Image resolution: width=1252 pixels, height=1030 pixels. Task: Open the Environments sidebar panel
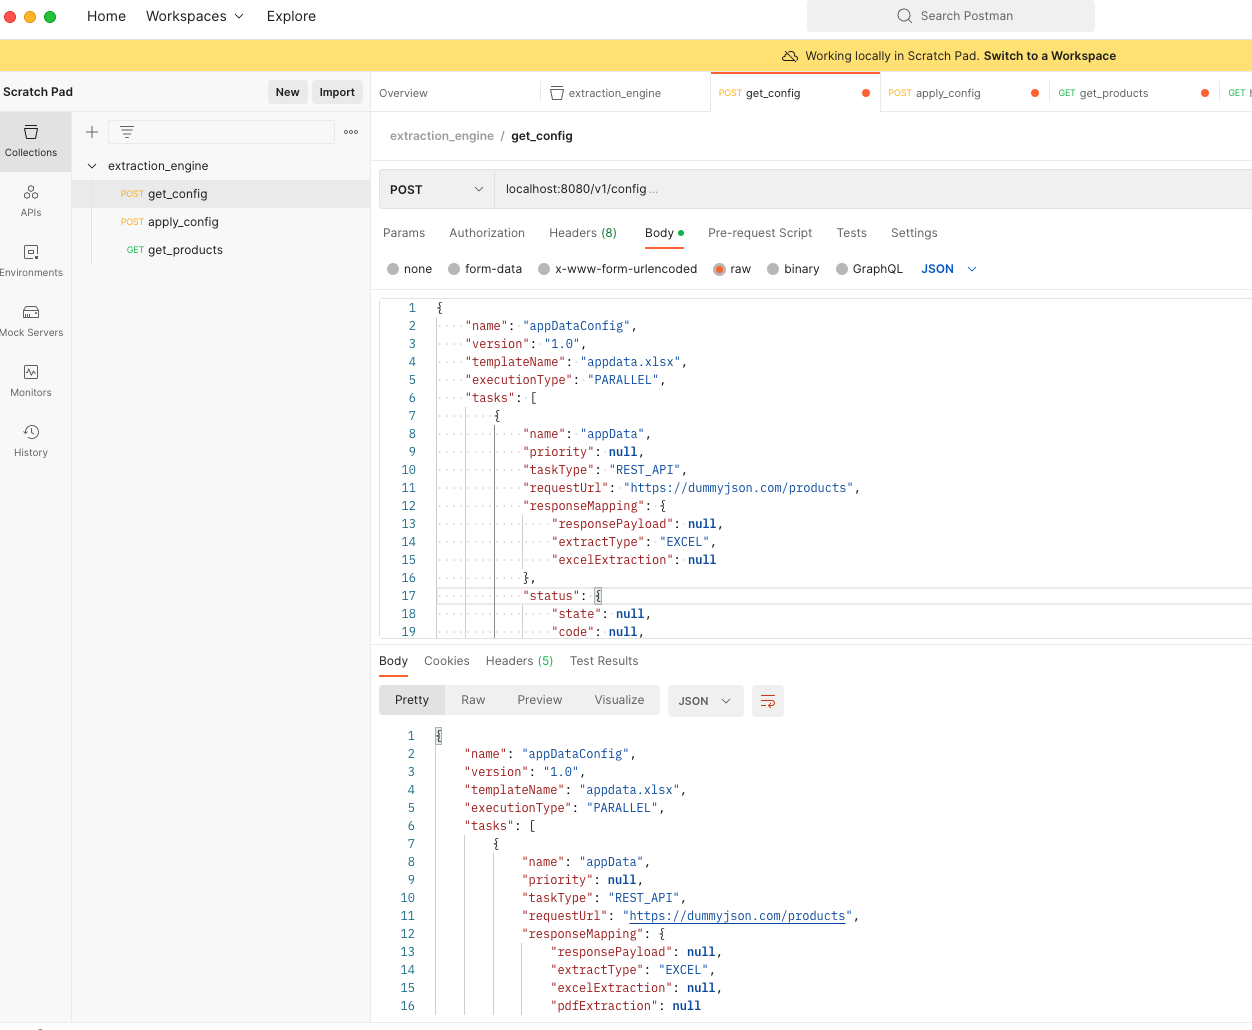(x=31, y=261)
